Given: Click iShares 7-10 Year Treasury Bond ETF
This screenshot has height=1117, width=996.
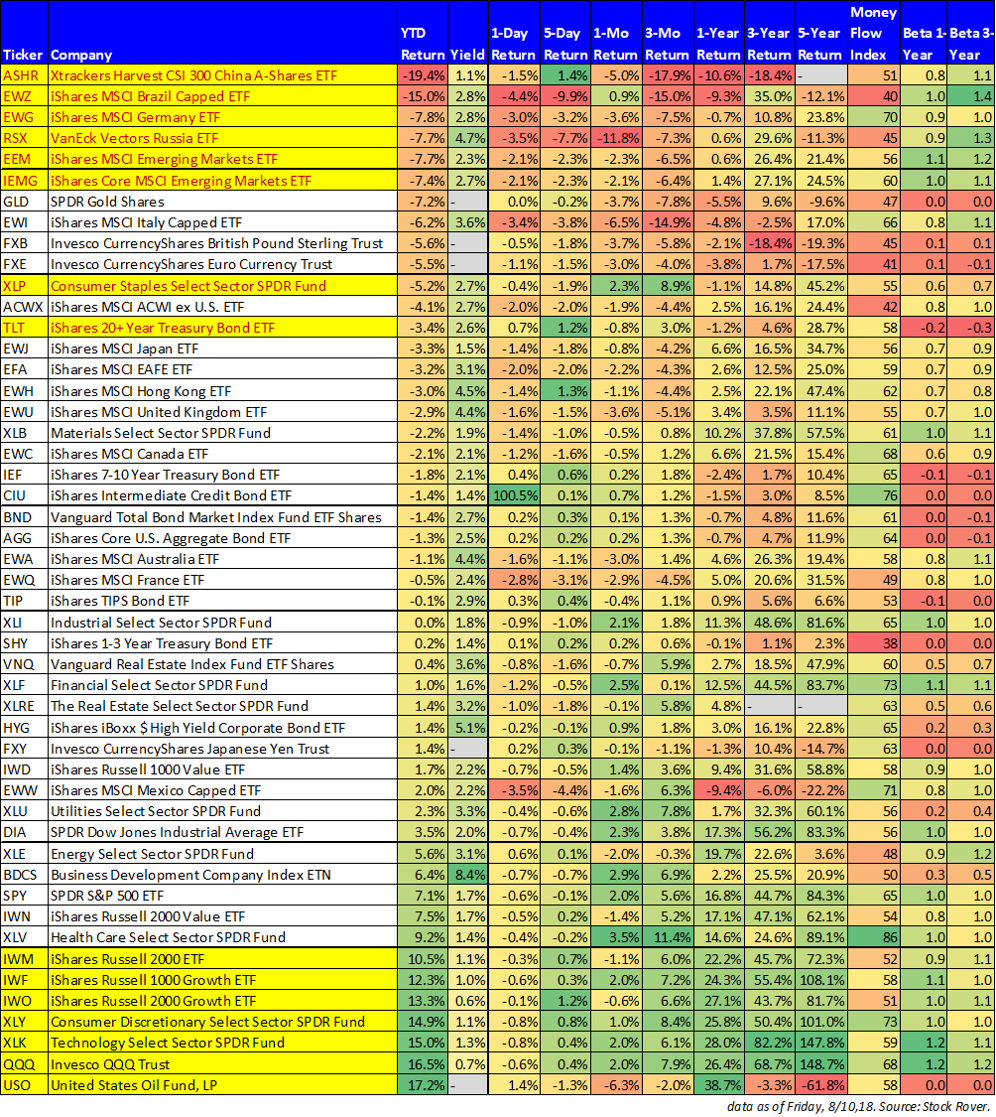Looking at the screenshot, I should (165, 475).
